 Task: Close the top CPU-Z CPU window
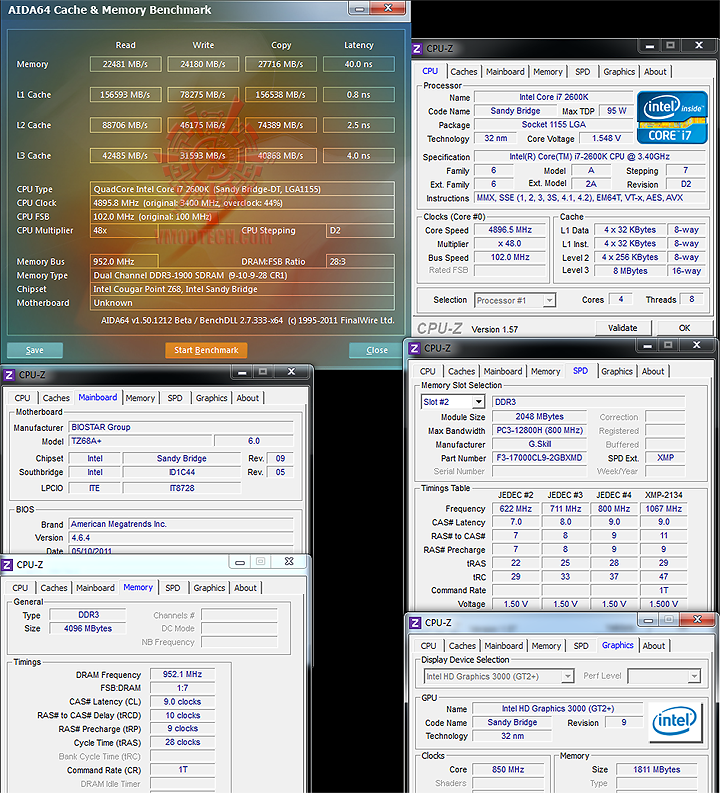point(699,46)
